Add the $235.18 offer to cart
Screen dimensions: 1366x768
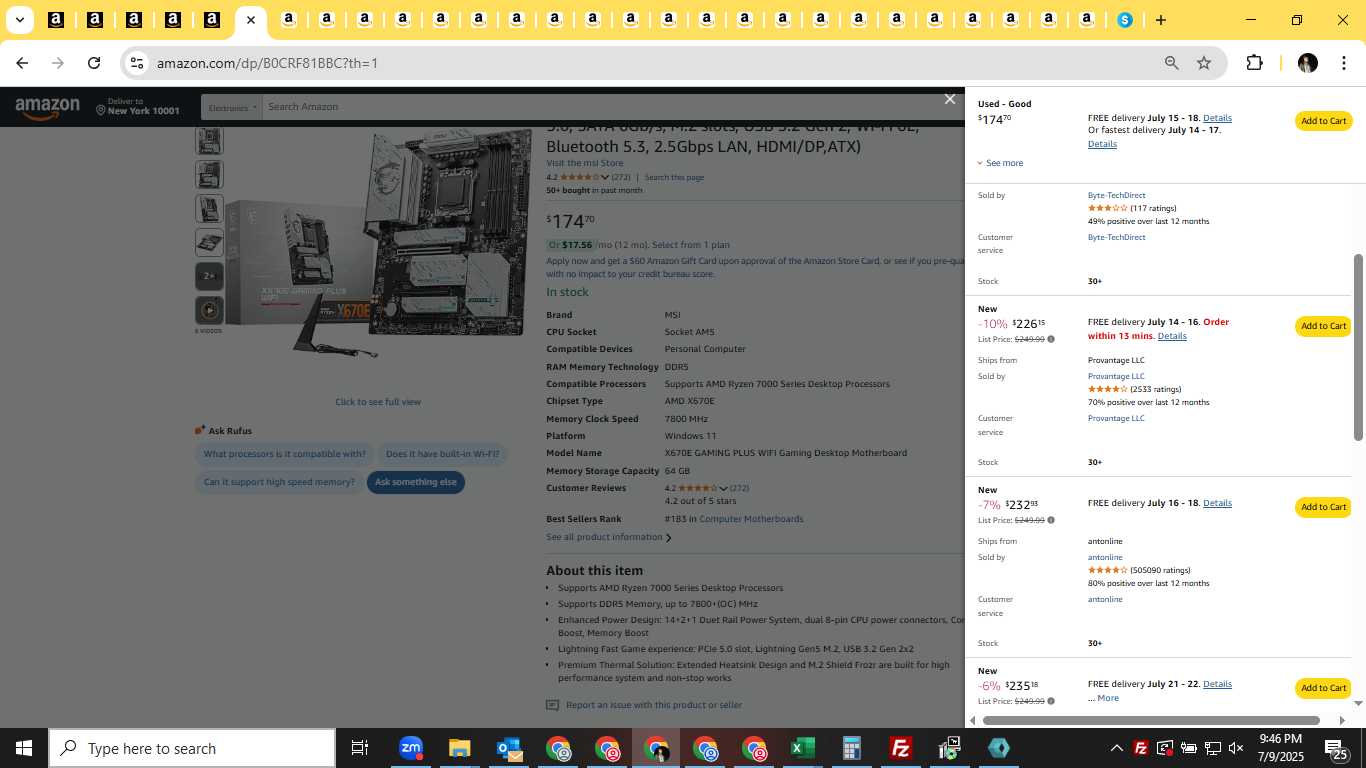point(1323,688)
